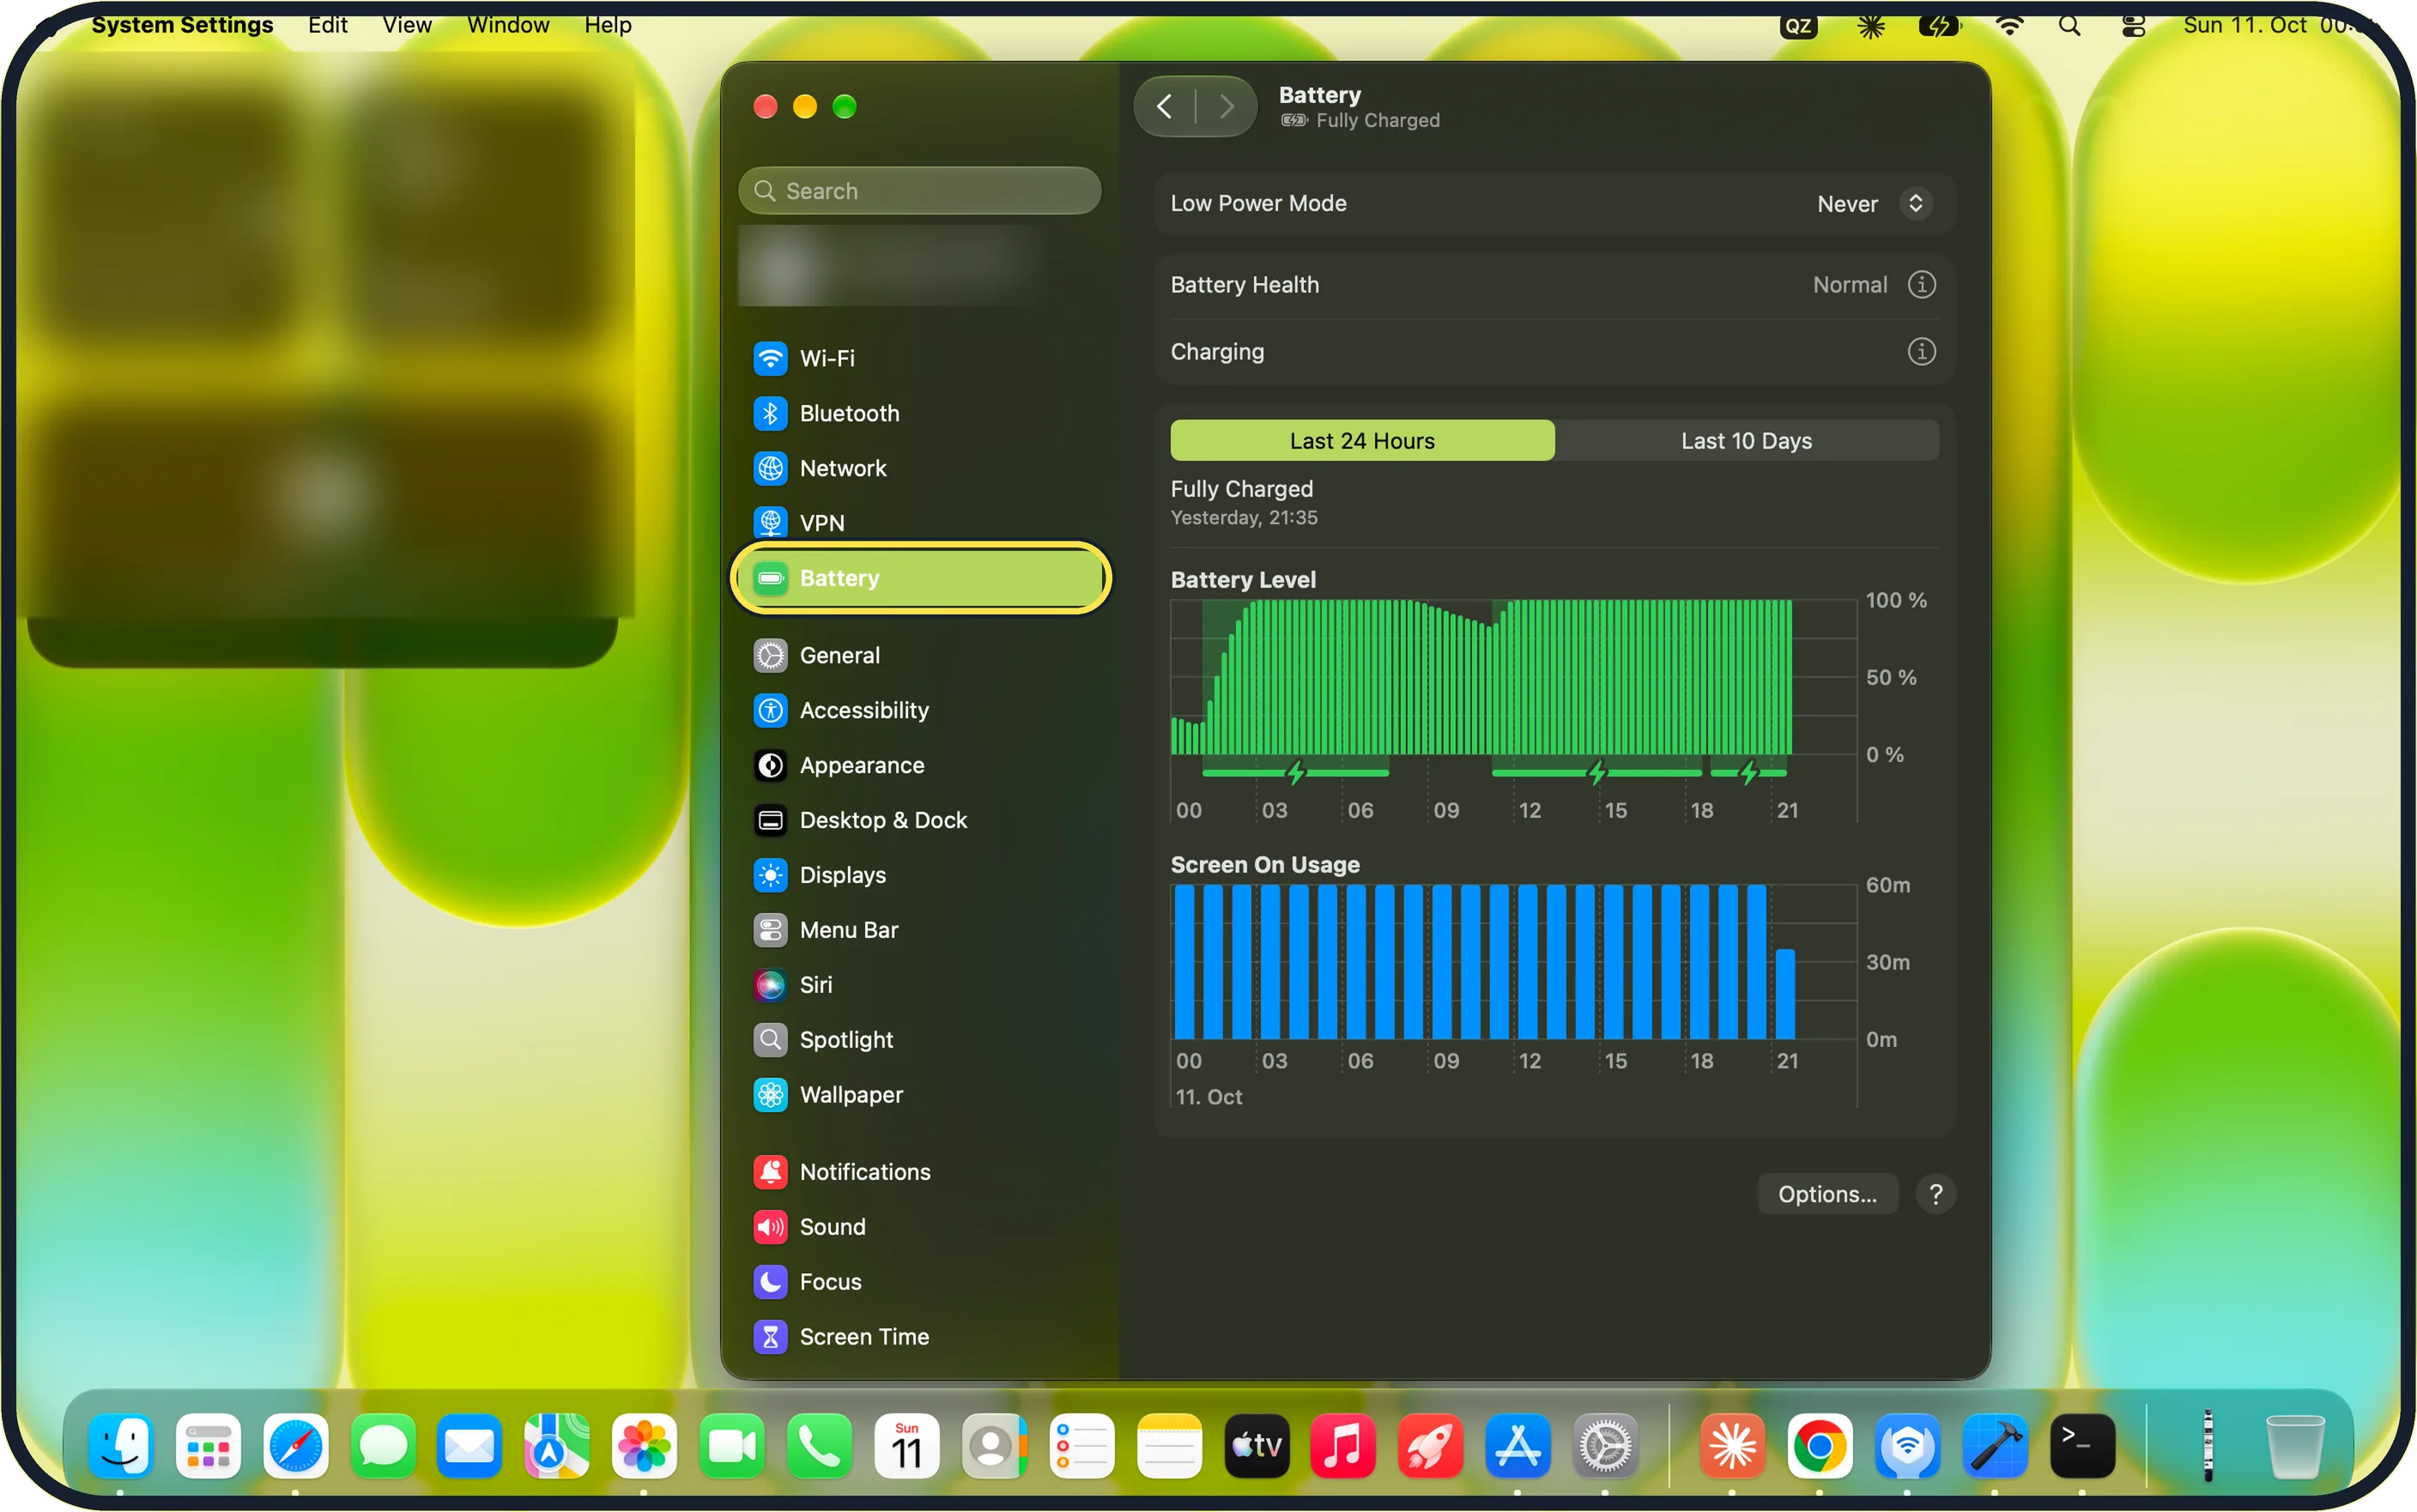
Task: Launch Google Chrome from Dock
Action: click(x=1819, y=1446)
